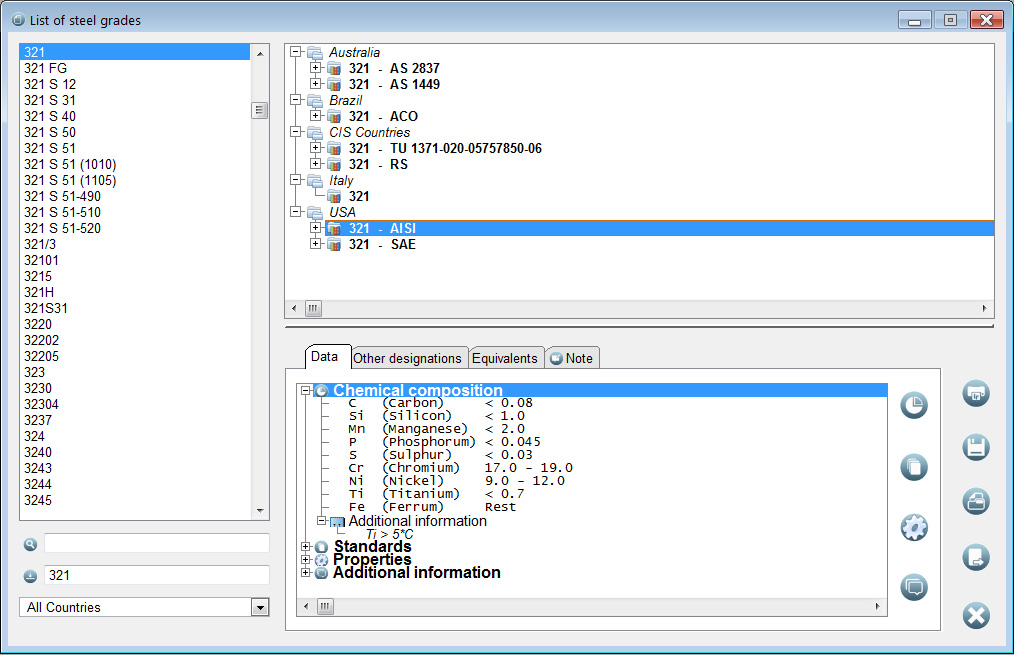This screenshot has width=1014, height=655.
Task: Click the export document icon with arrow
Action: point(976,557)
